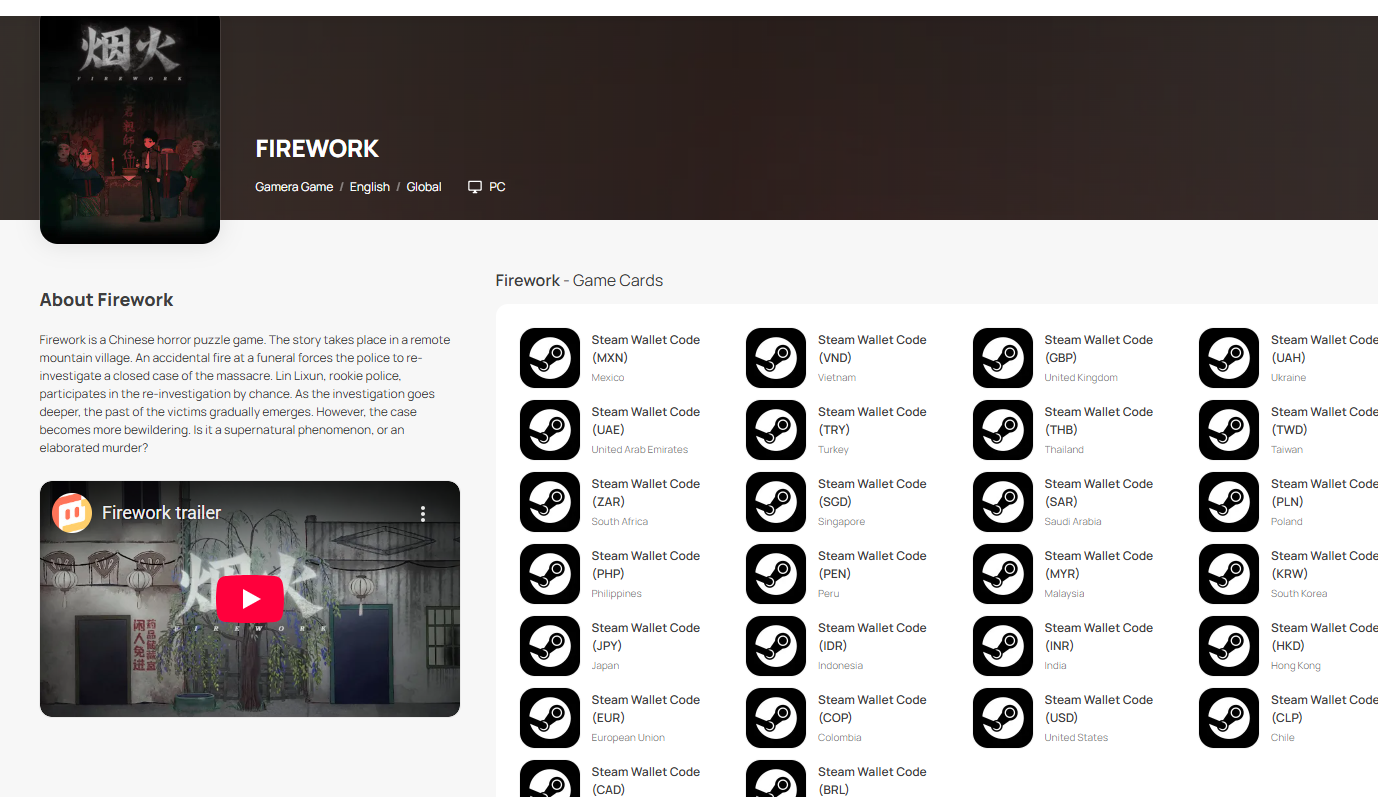The height and width of the screenshot is (797, 1378).
Task: Click the Steam icon for Vietnam VND card
Action: click(776, 358)
